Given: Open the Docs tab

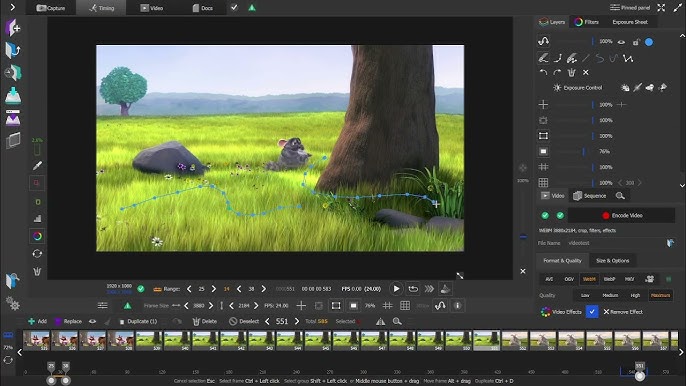Looking at the screenshot, I should click(203, 8).
